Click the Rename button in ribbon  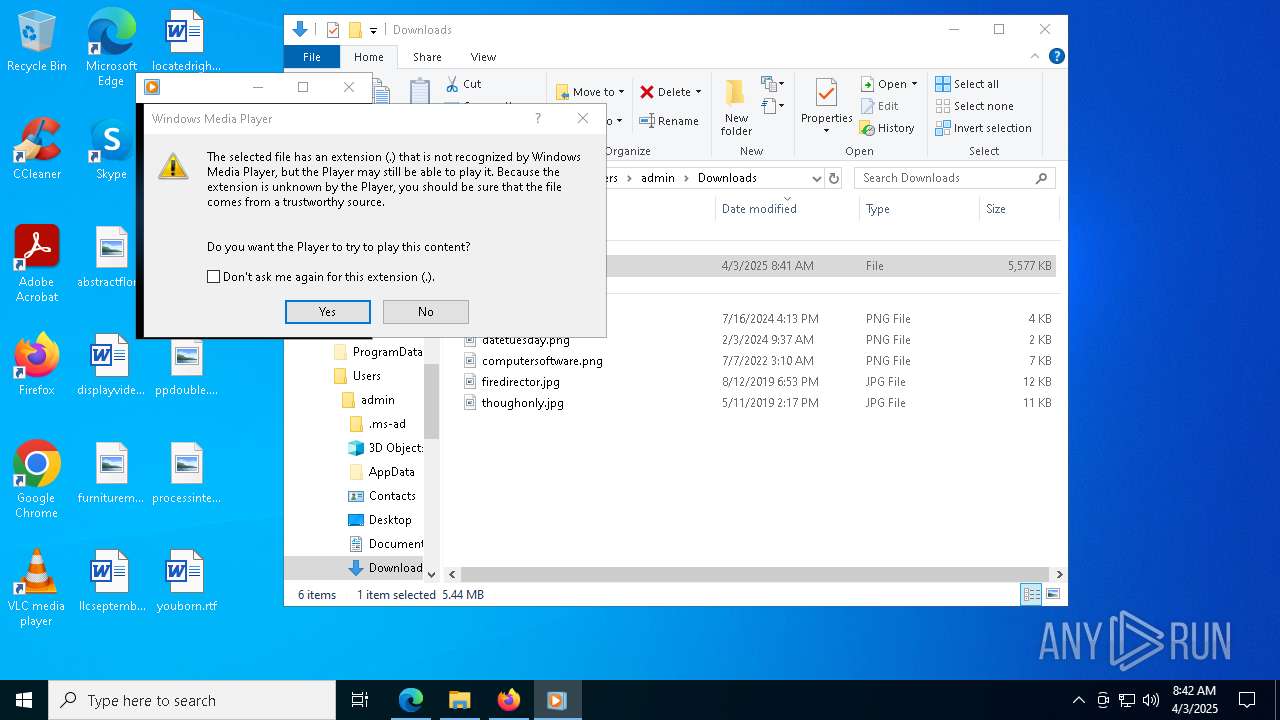[669, 121]
